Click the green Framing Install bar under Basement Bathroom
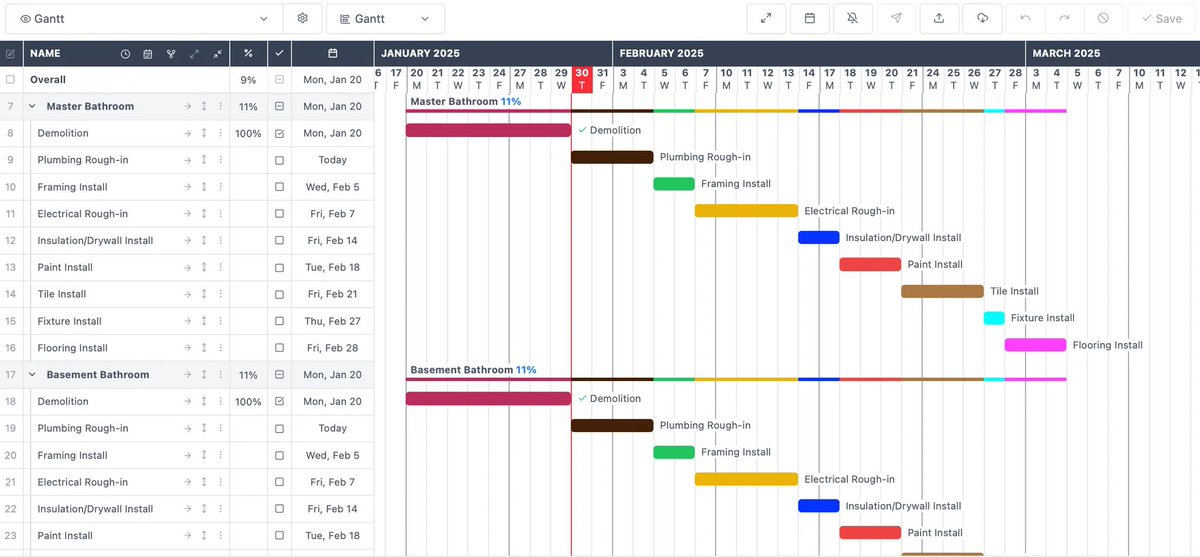 point(674,452)
